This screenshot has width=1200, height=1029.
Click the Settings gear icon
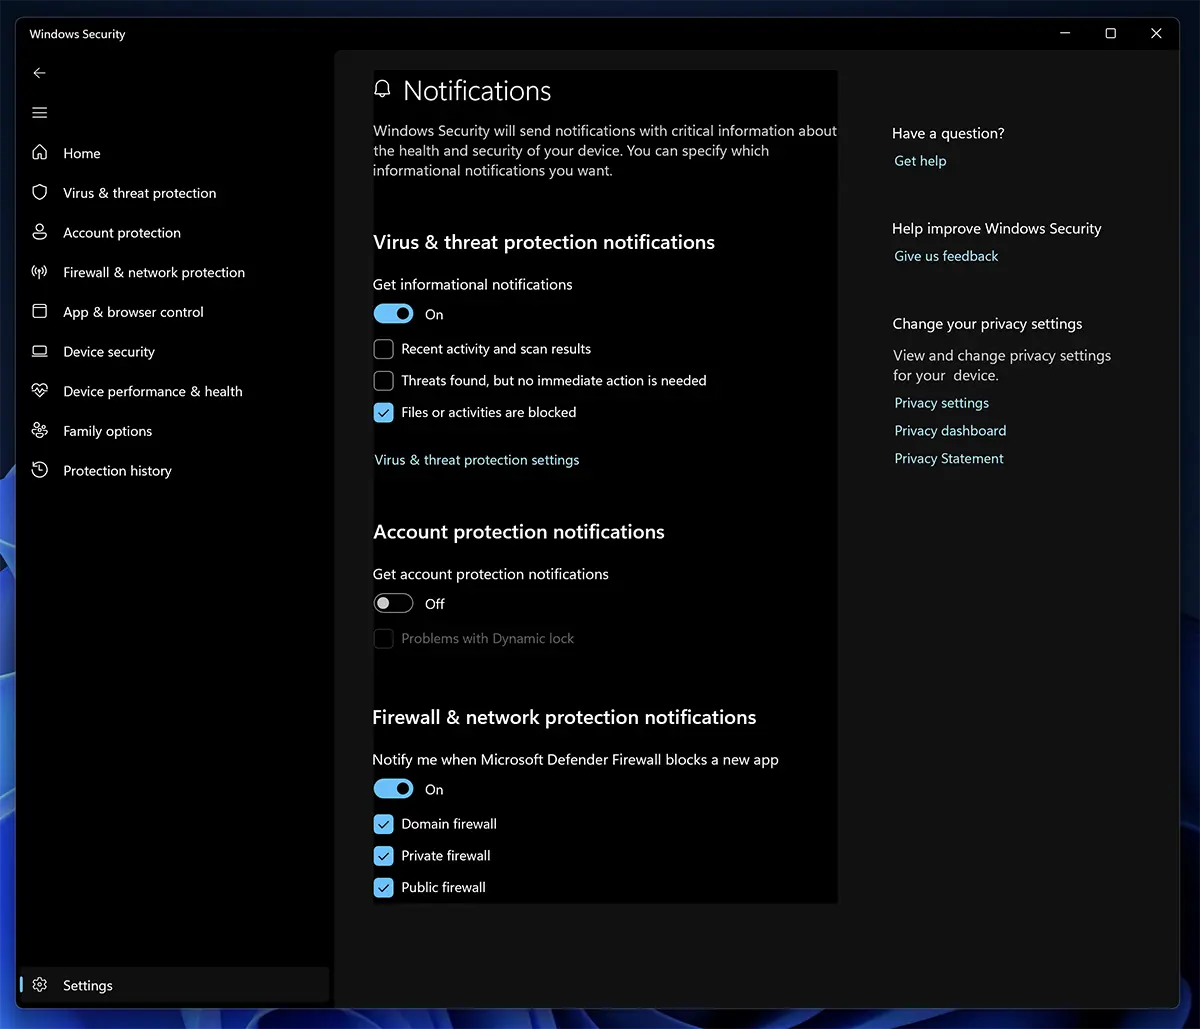pyautogui.click(x=39, y=985)
